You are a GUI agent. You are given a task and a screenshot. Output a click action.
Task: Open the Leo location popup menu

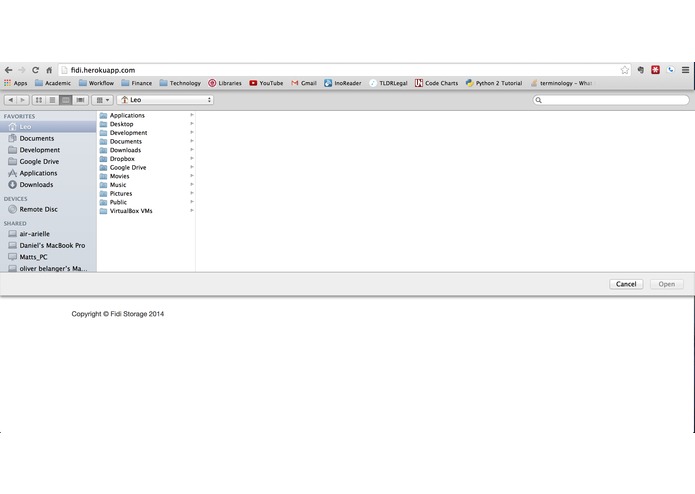point(165,100)
